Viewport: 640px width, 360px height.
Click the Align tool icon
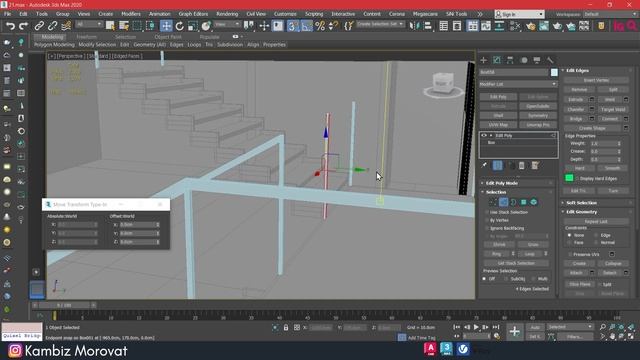pyautogui.click(x=427, y=26)
